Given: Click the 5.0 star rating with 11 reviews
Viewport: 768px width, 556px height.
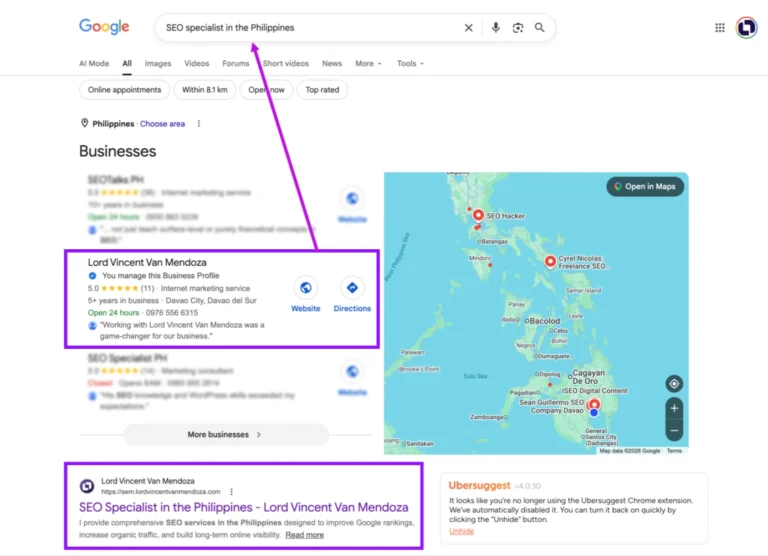Looking at the screenshot, I should [x=121, y=288].
